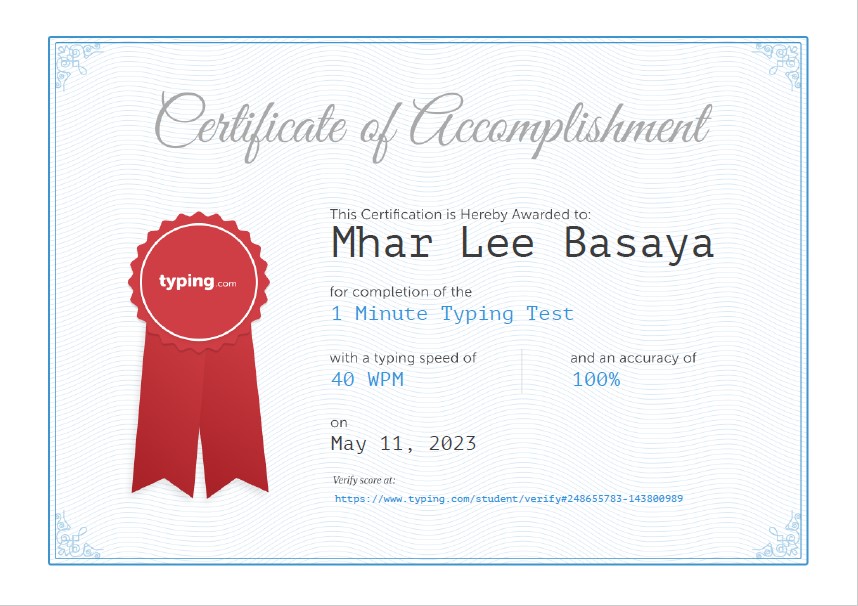The image size is (858, 606).
Task: Click the Certificate of Accomplishment heading
Action: coord(432,128)
